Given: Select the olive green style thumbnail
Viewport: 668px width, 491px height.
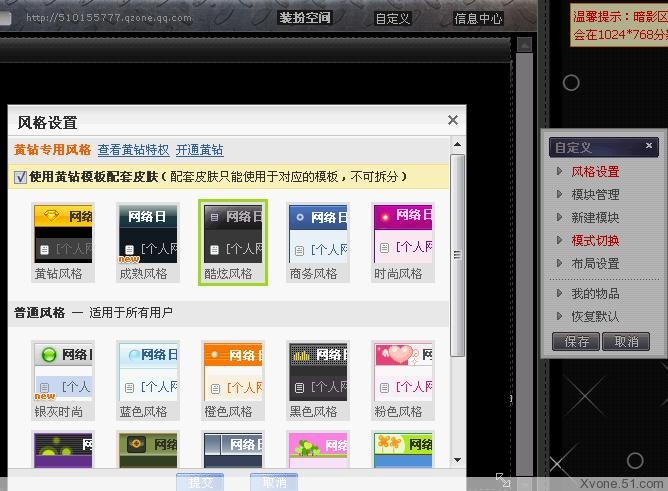Looking at the screenshot, I should click(x=148, y=450).
